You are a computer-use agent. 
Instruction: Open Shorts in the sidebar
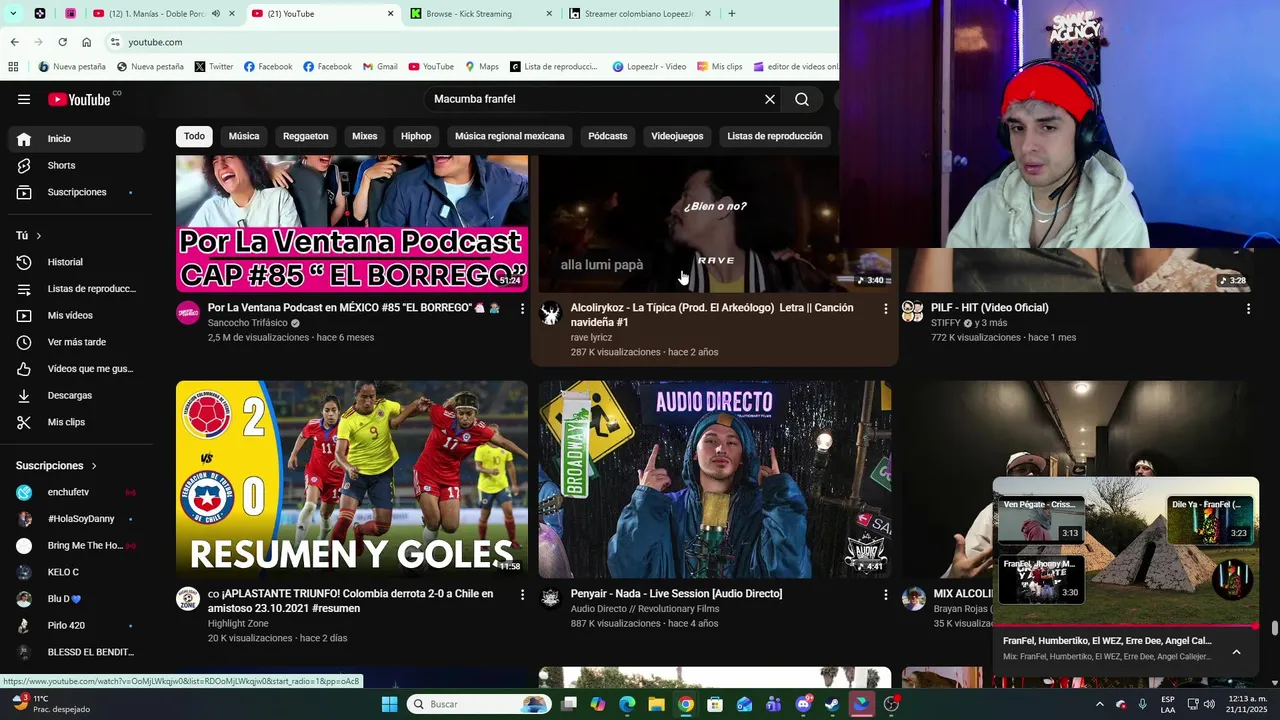click(x=76, y=165)
